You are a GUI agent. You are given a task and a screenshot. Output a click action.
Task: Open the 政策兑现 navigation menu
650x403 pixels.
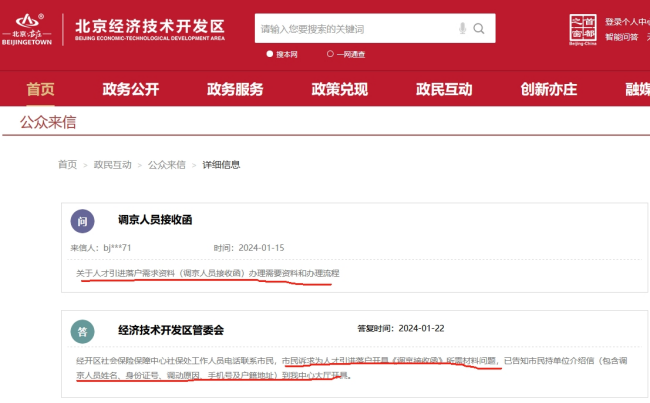point(340,89)
